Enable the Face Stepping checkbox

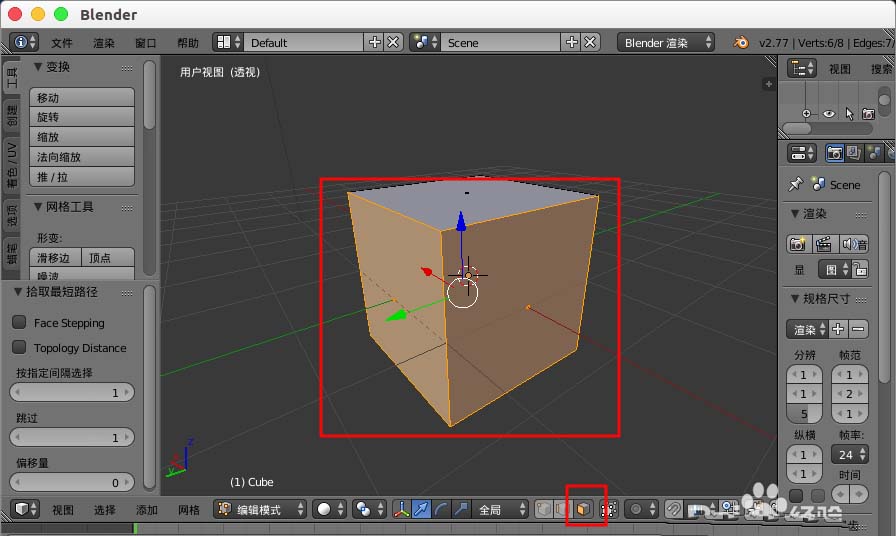[x=19, y=322]
